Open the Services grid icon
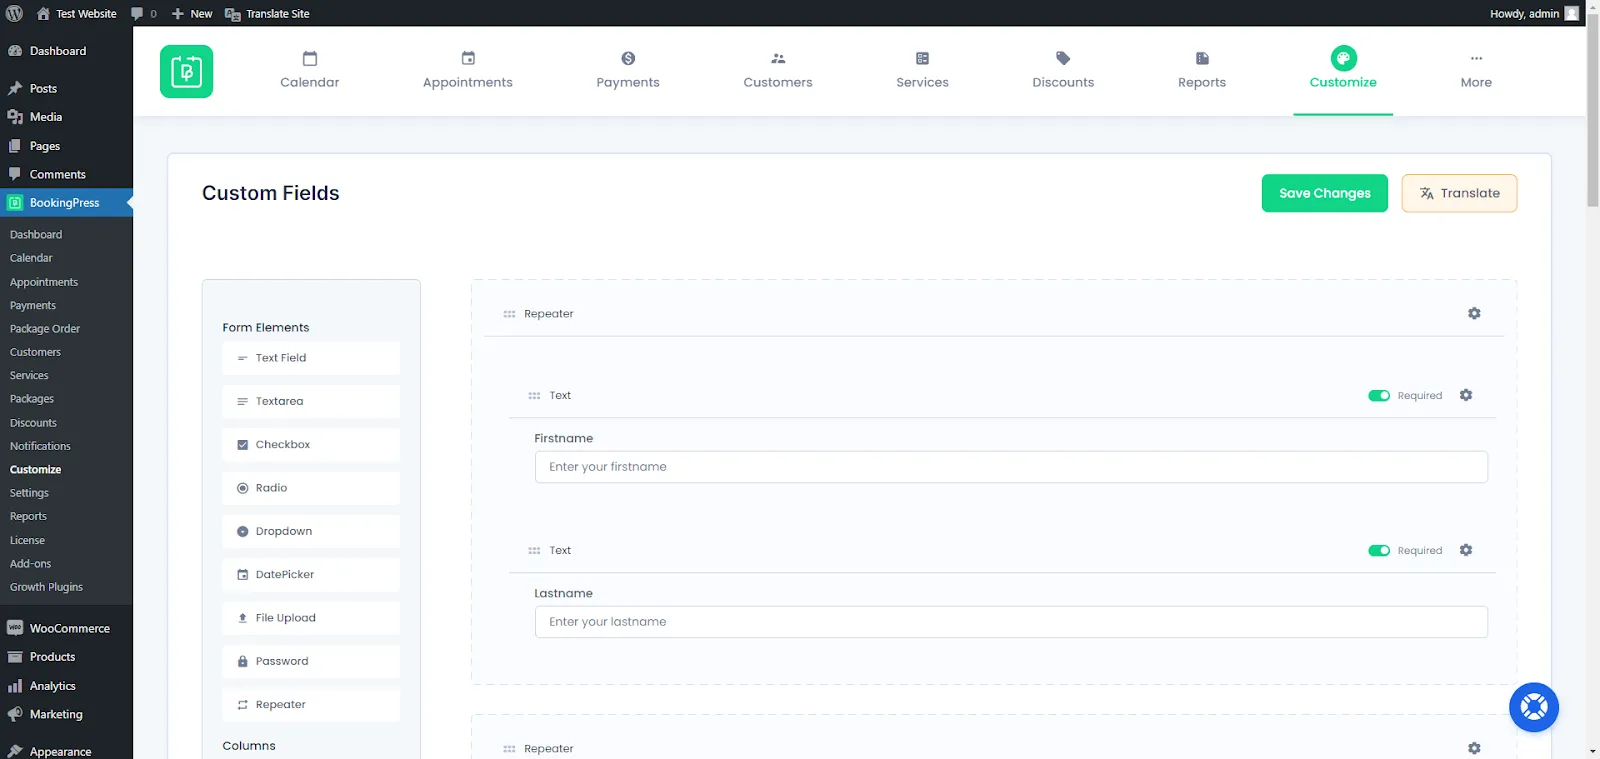The height and width of the screenshot is (759, 1600). click(x=922, y=58)
